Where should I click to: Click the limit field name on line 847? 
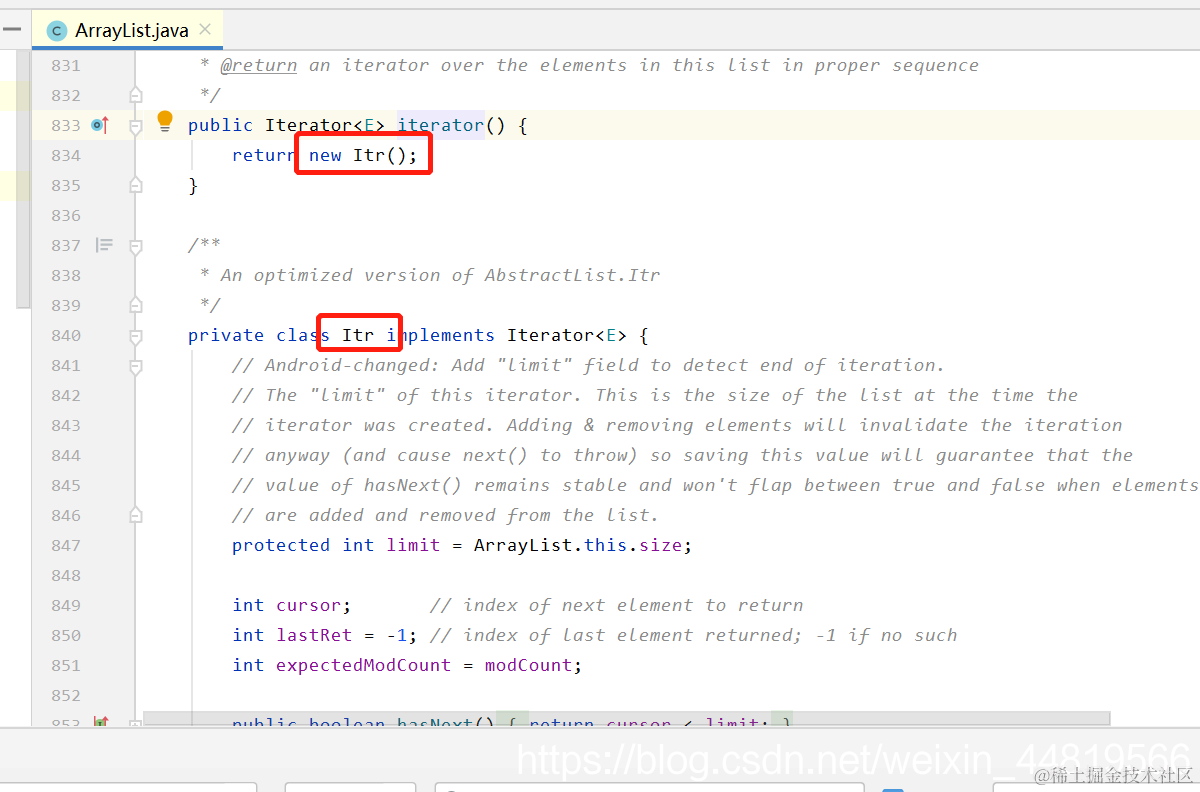tap(413, 545)
